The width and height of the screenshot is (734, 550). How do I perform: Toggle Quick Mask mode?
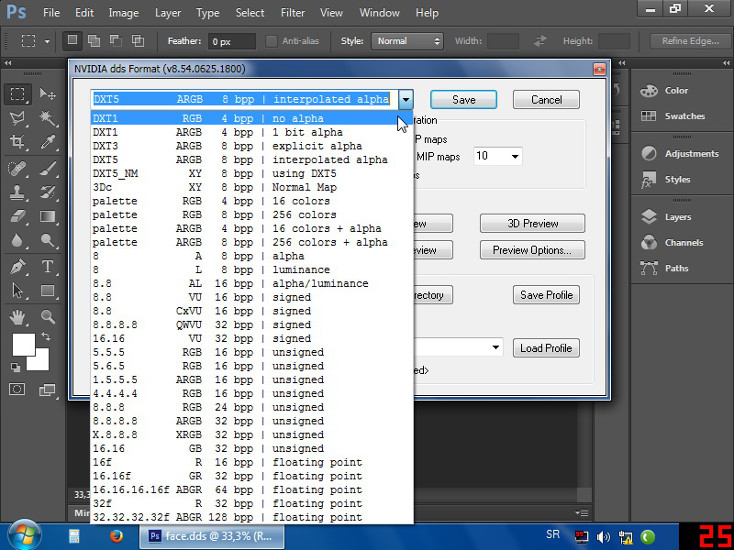pyautogui.click(x=17, y=389)
